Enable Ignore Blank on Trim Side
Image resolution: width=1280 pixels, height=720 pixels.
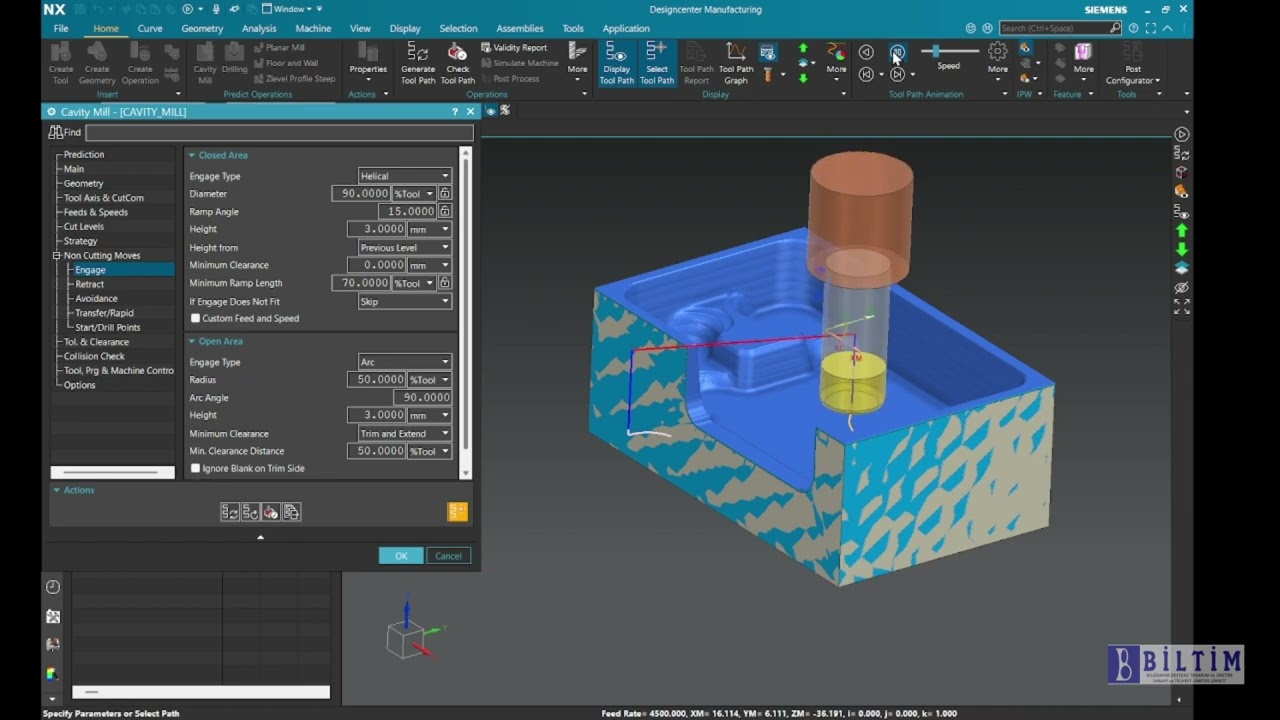click(195, 468)
